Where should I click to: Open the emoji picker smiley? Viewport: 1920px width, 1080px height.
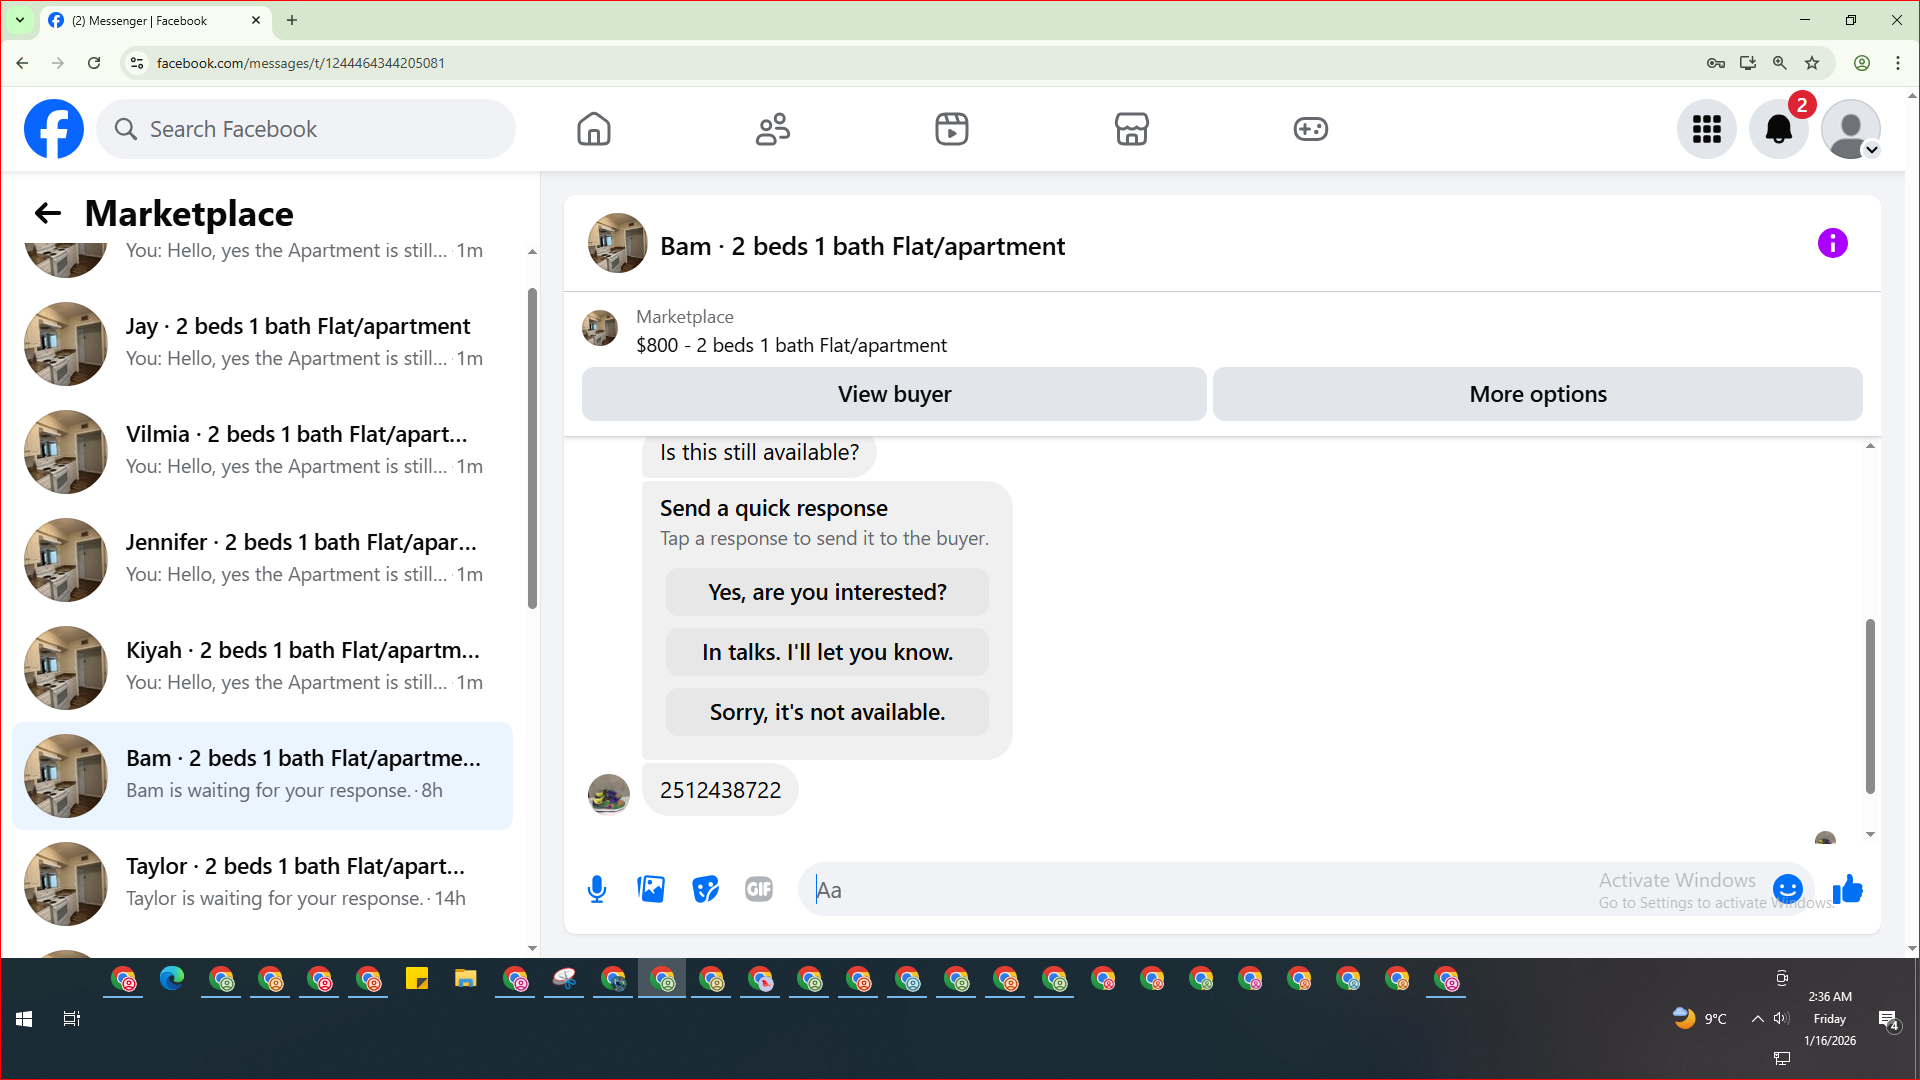tap(1787, 888)
